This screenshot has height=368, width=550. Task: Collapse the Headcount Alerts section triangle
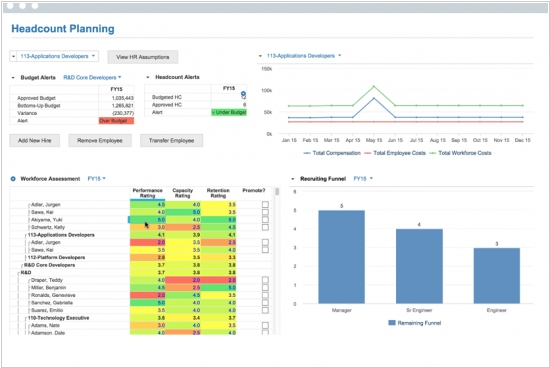click(x=148, y=77)
